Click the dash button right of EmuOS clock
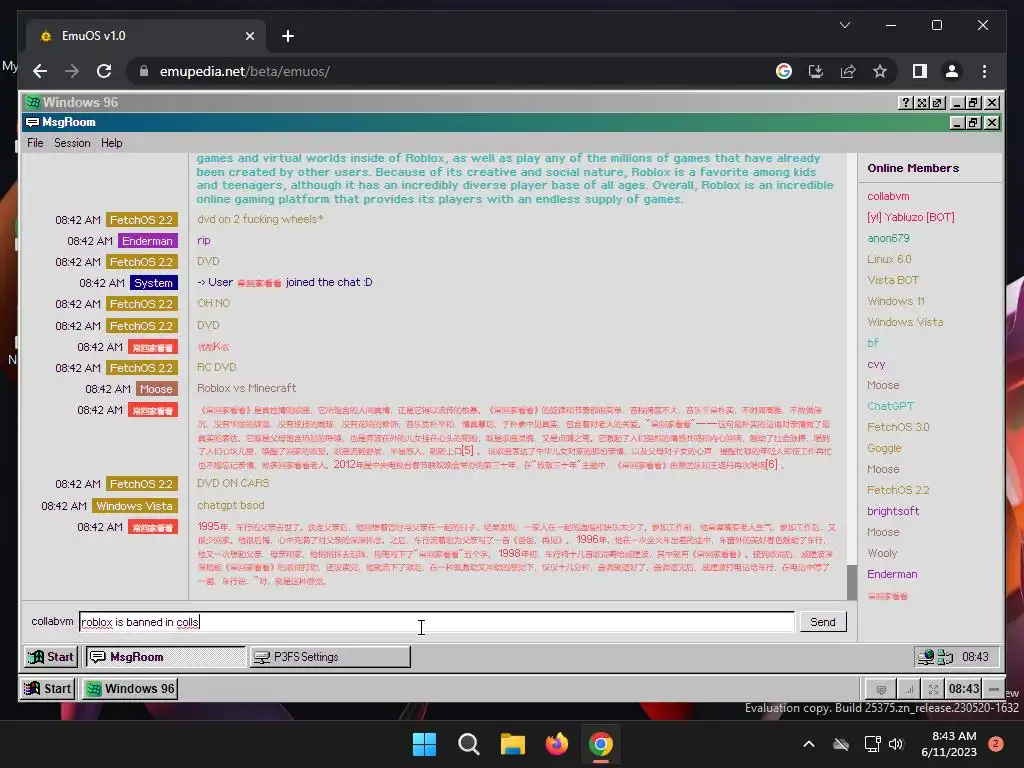 994,689
